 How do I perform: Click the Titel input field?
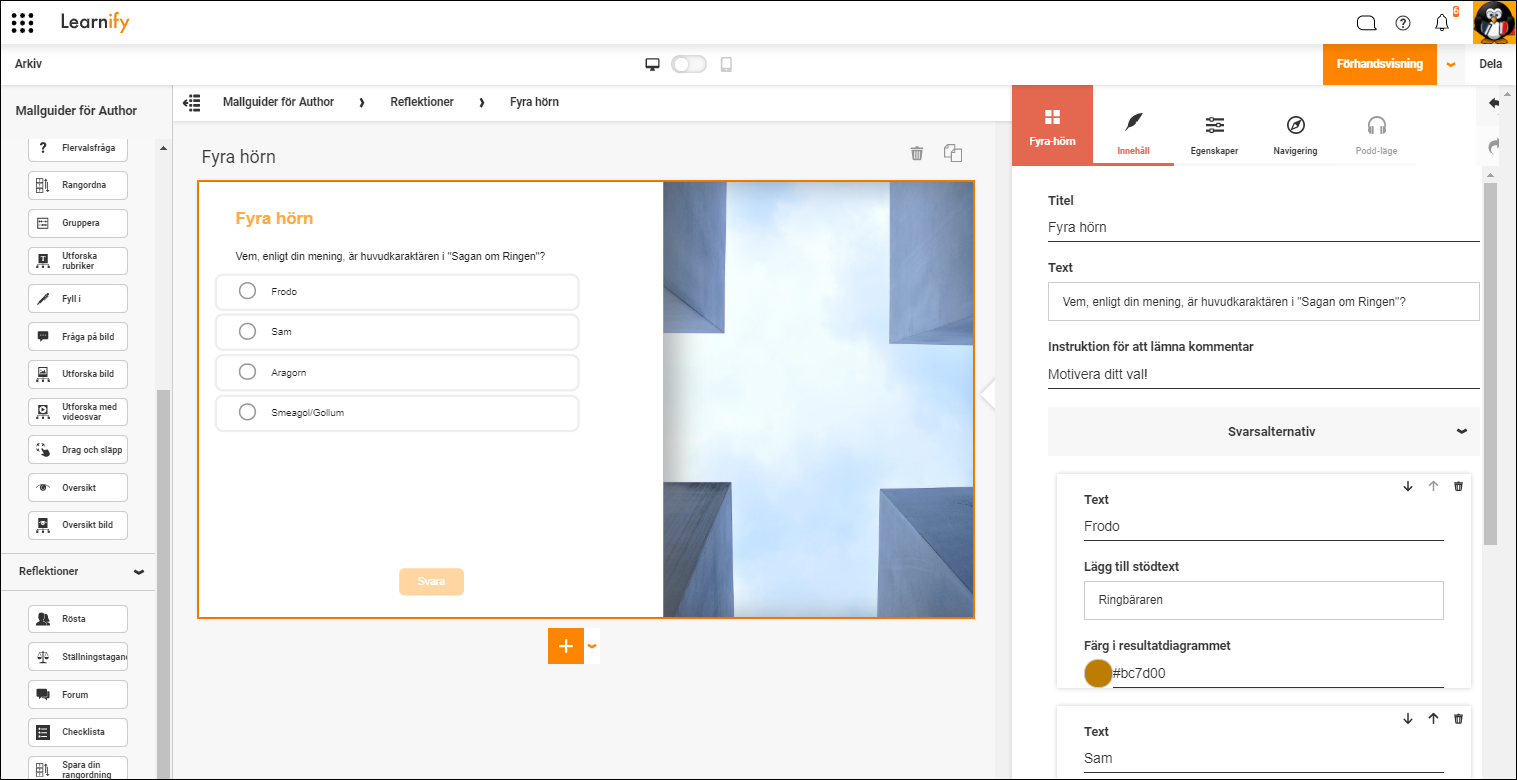click(1263, 227)
